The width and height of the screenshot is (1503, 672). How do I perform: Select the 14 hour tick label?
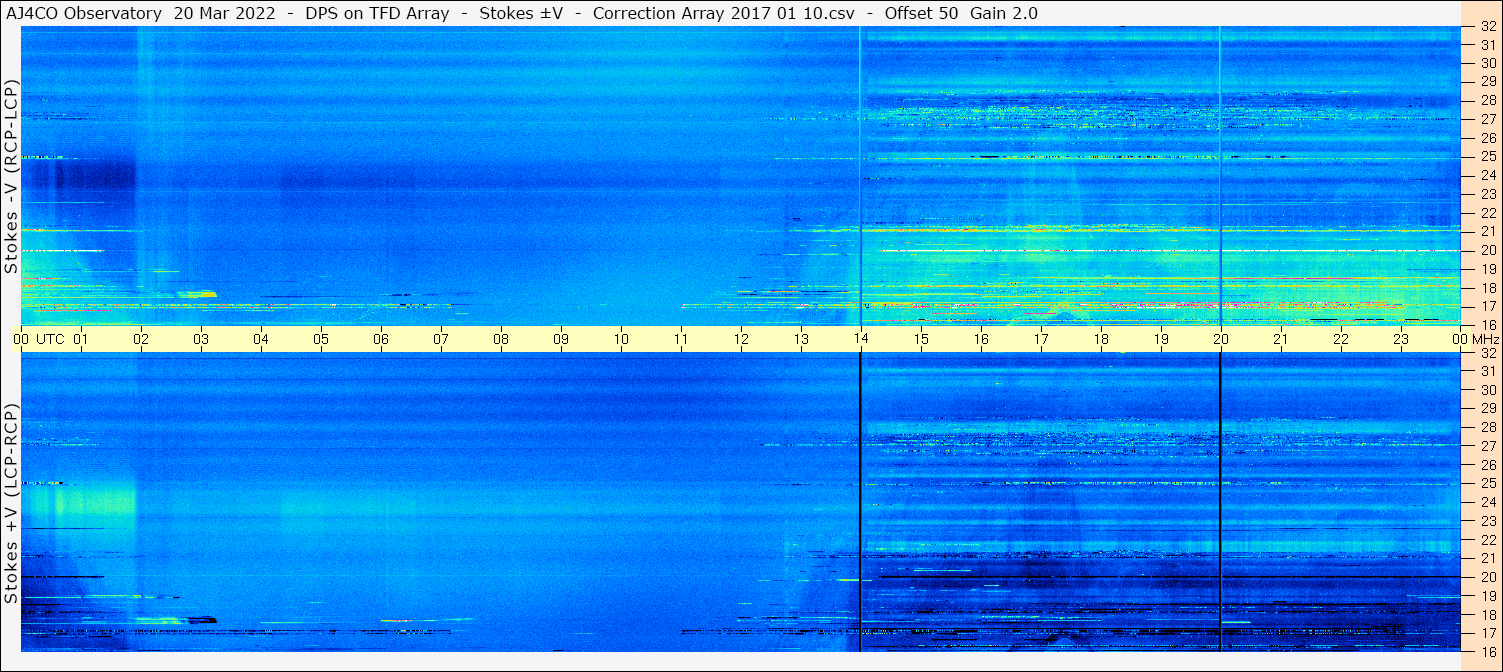pos(861,339)
